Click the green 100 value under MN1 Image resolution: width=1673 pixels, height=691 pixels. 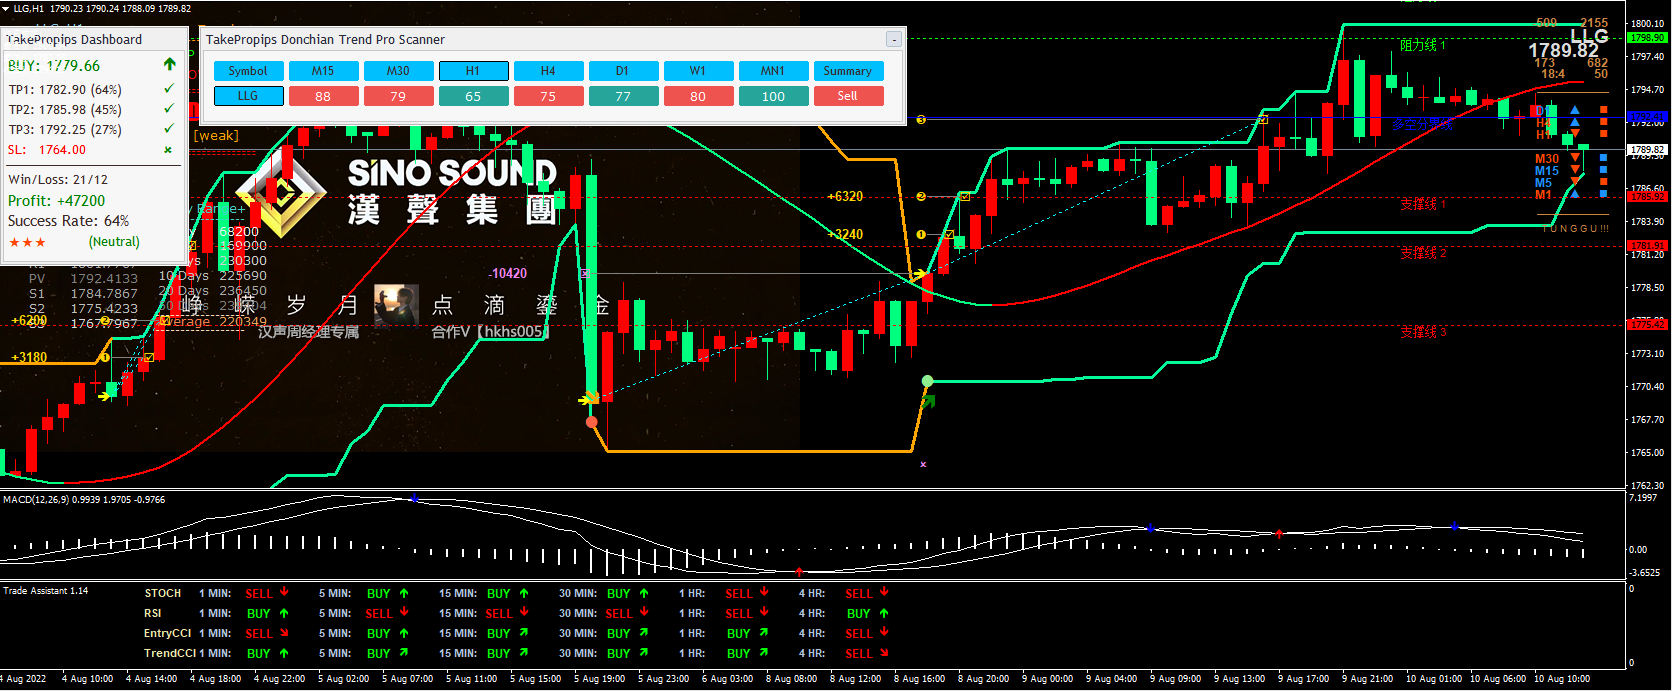point(773,96)
